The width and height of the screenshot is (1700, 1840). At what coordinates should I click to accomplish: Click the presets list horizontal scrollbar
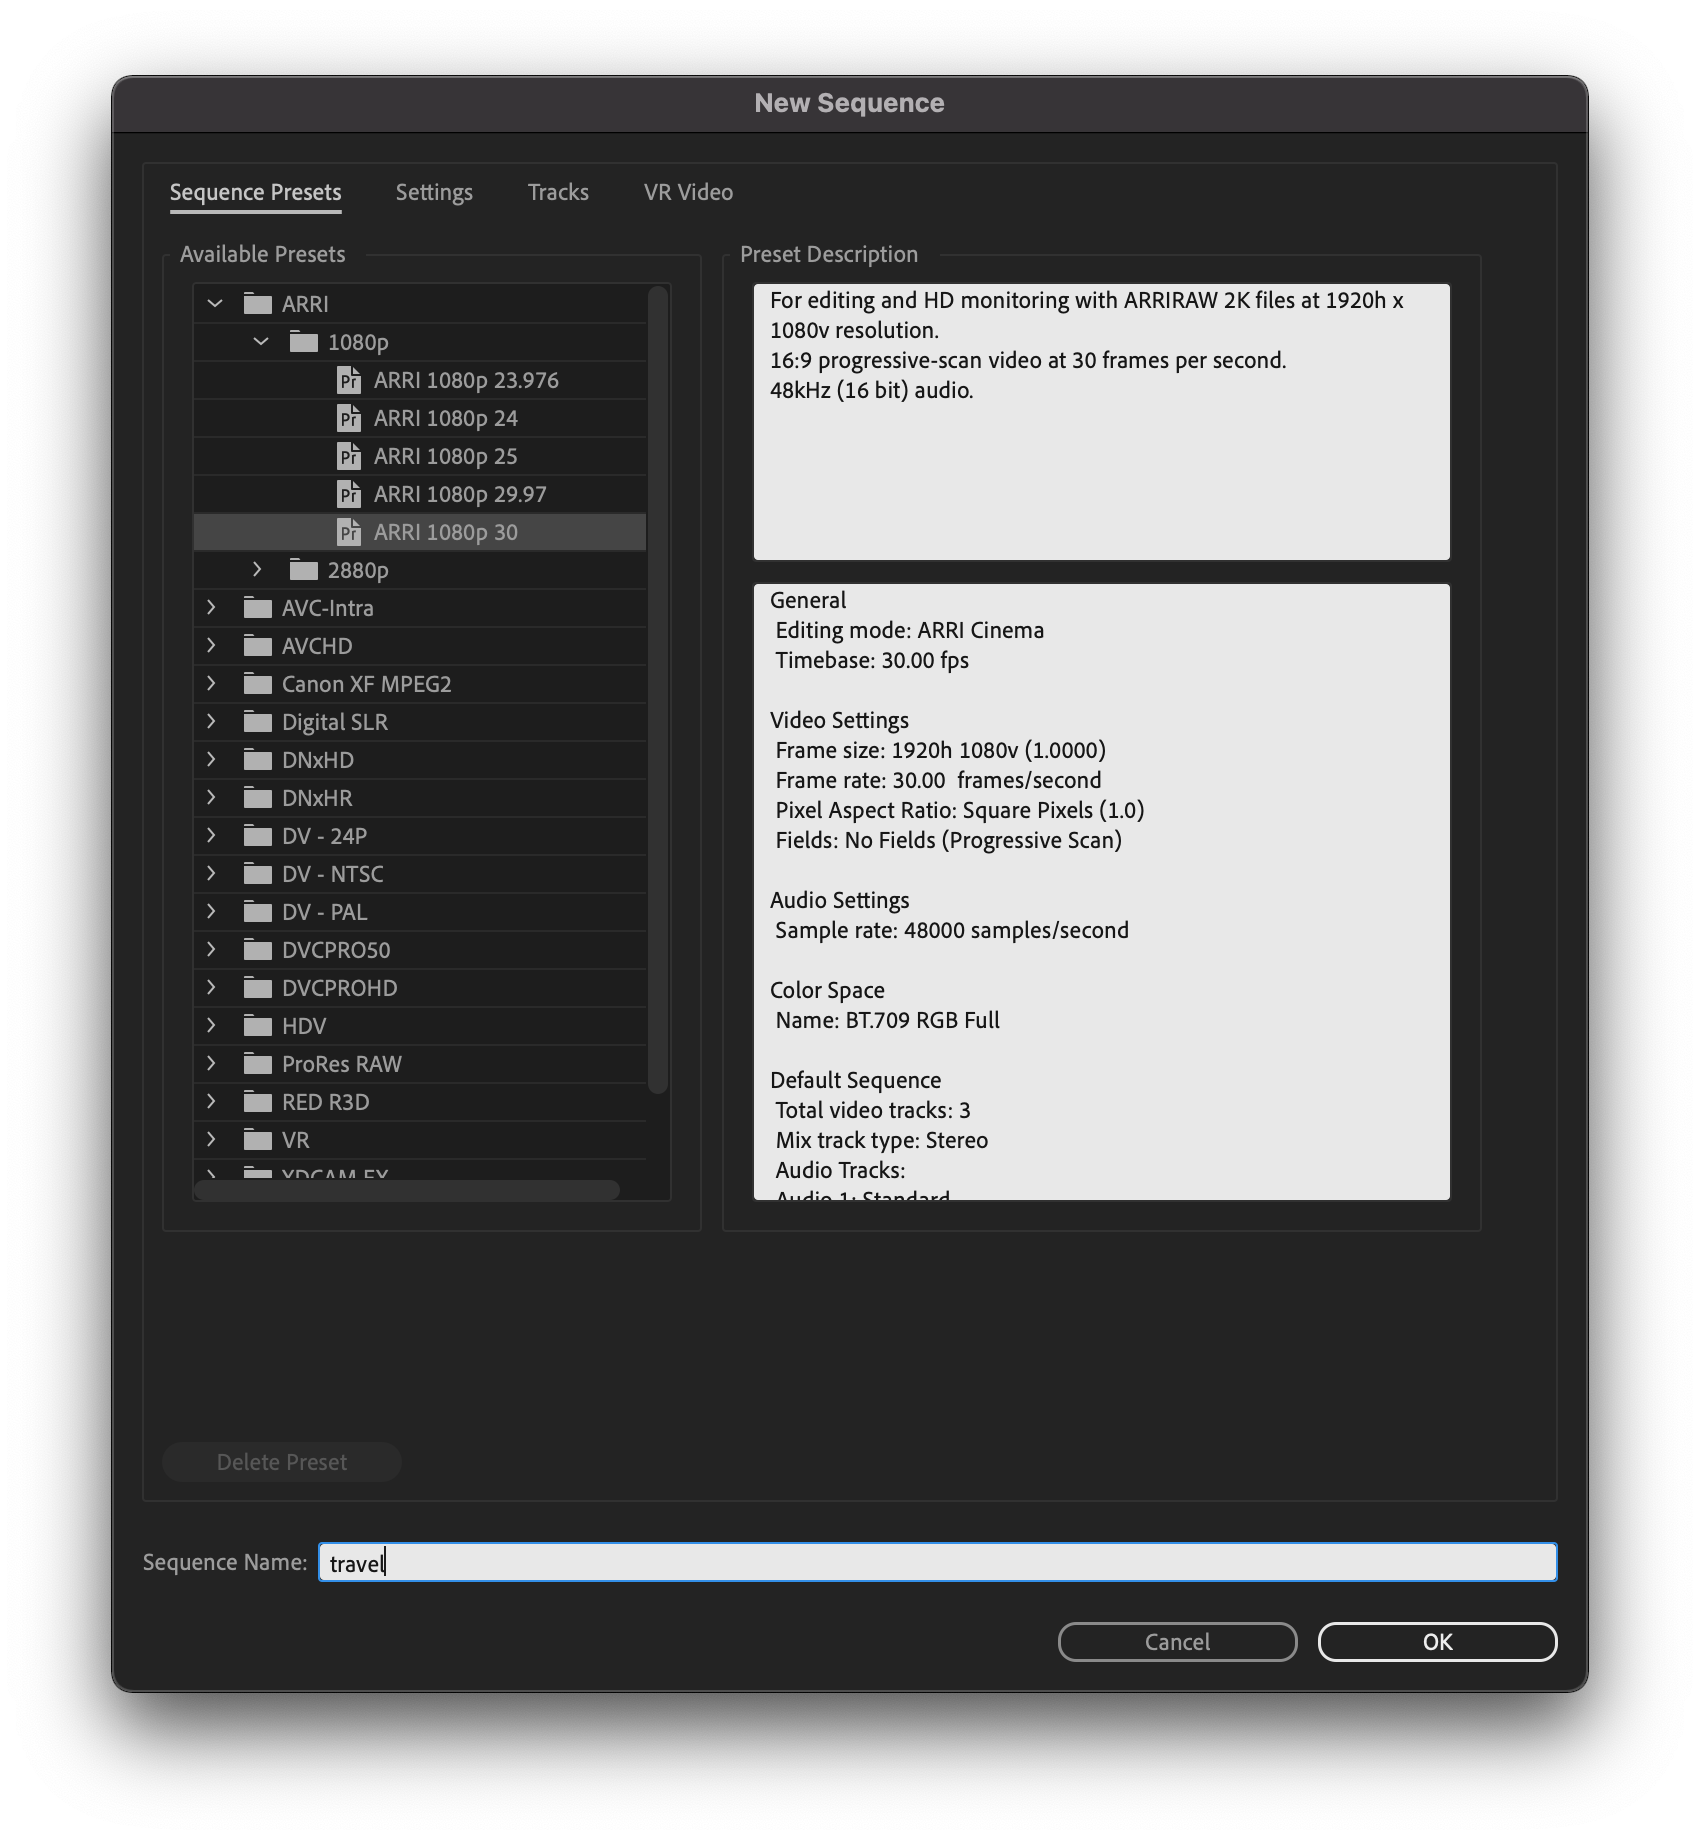(407, 1190)
